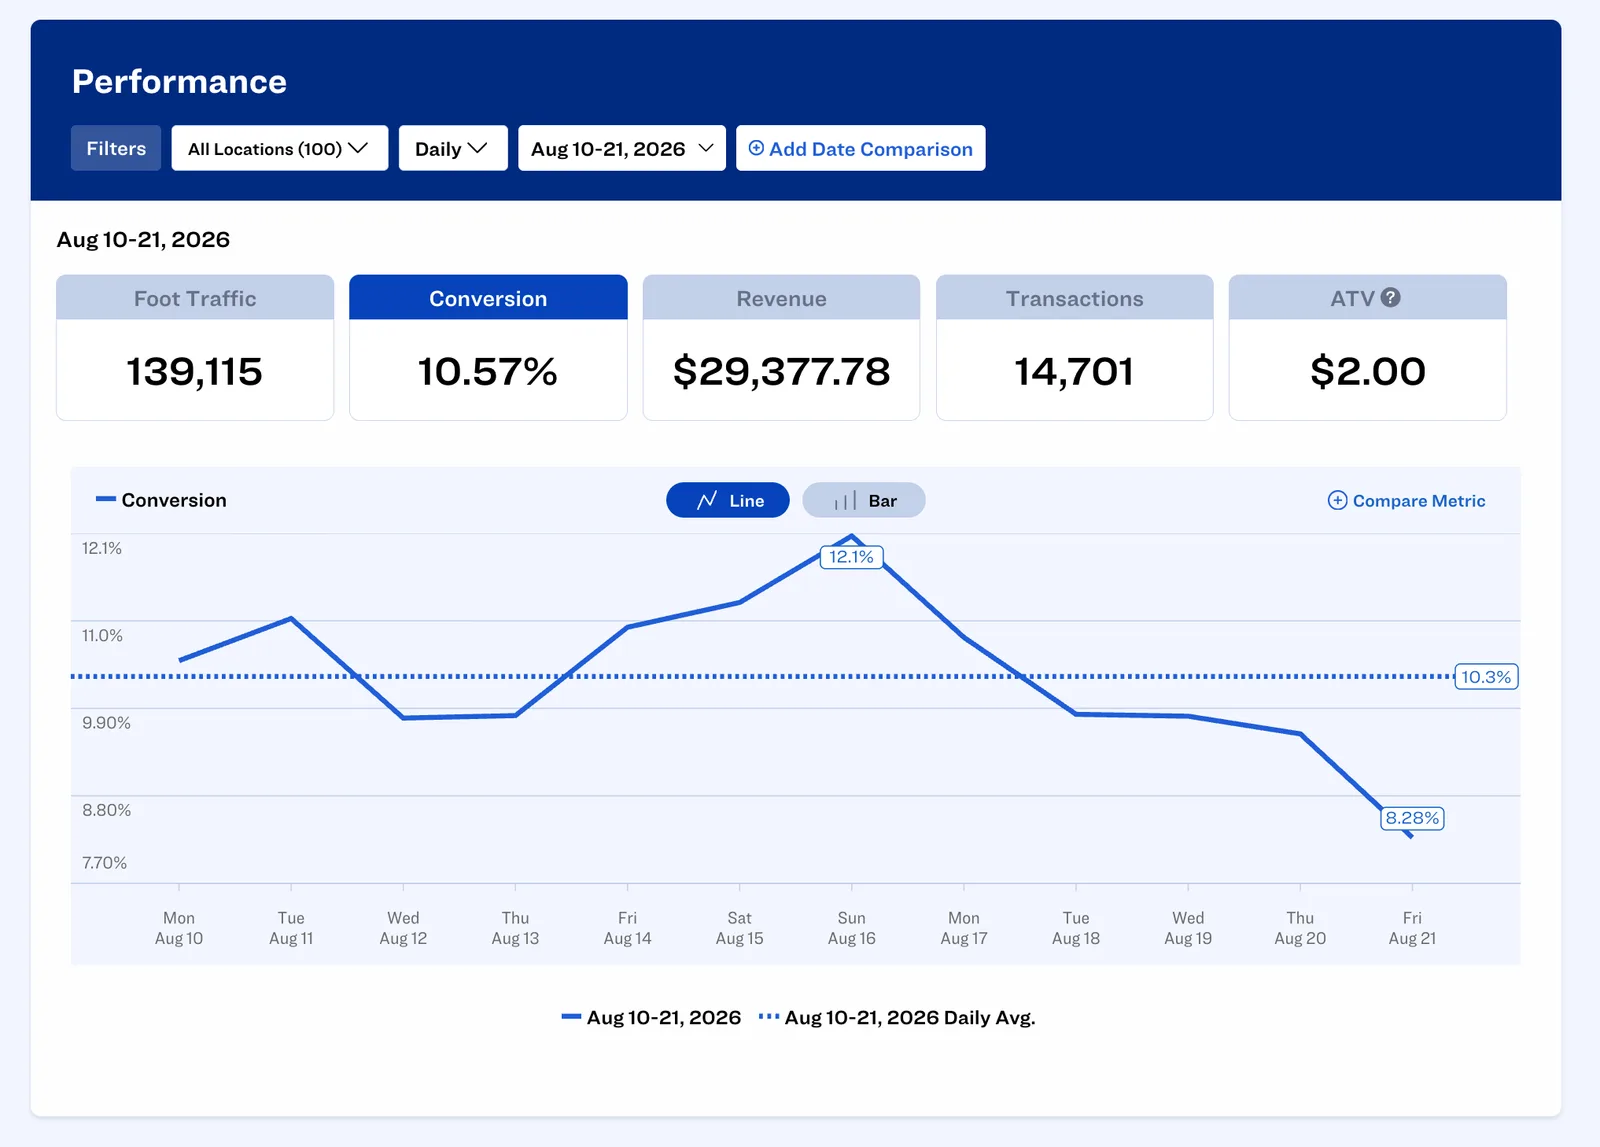Image resolution: width=1600 pixels, height=1147 pixels.
Task: Click the Sun Aug 16 axis label
Action: coord(852,928)
